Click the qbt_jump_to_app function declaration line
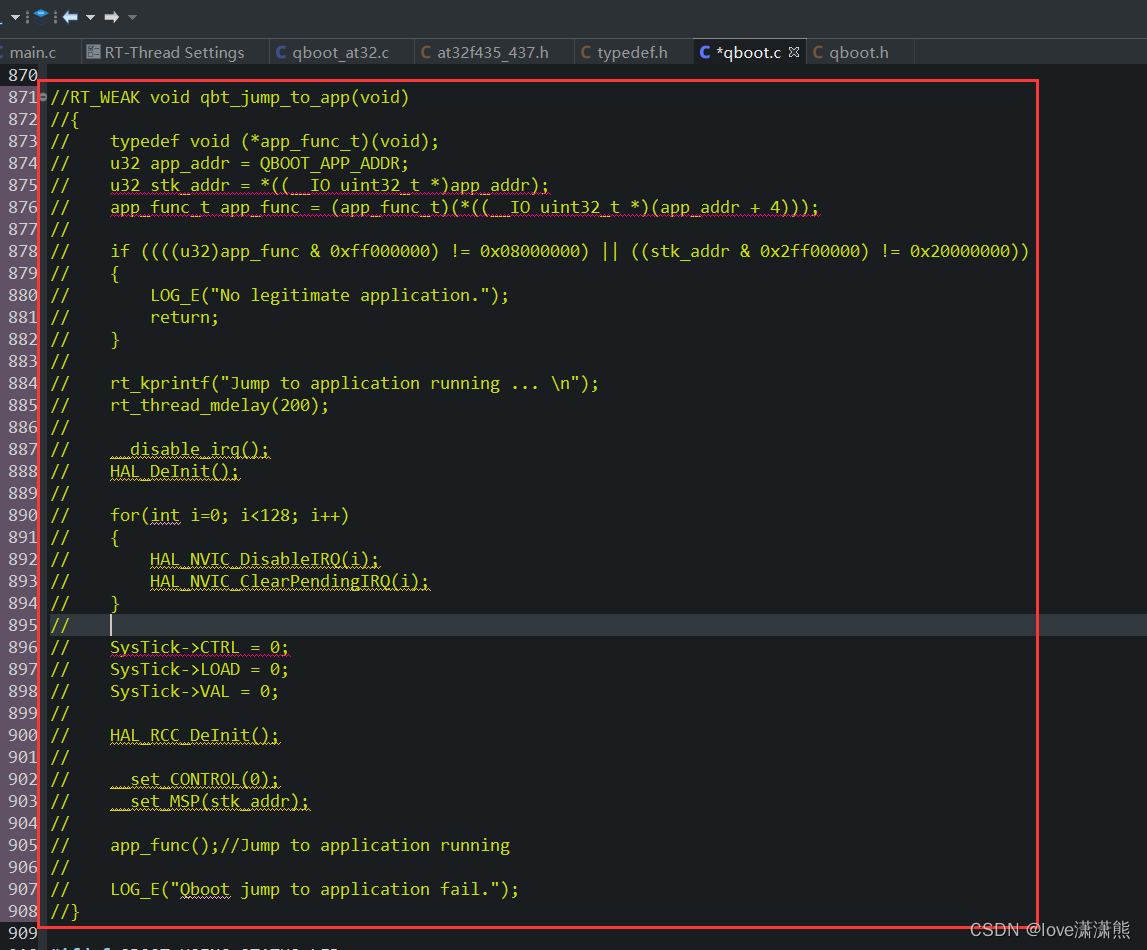The width and height of the screenshot is (1147, 950). pyautogui.click(x=230, y=97)
